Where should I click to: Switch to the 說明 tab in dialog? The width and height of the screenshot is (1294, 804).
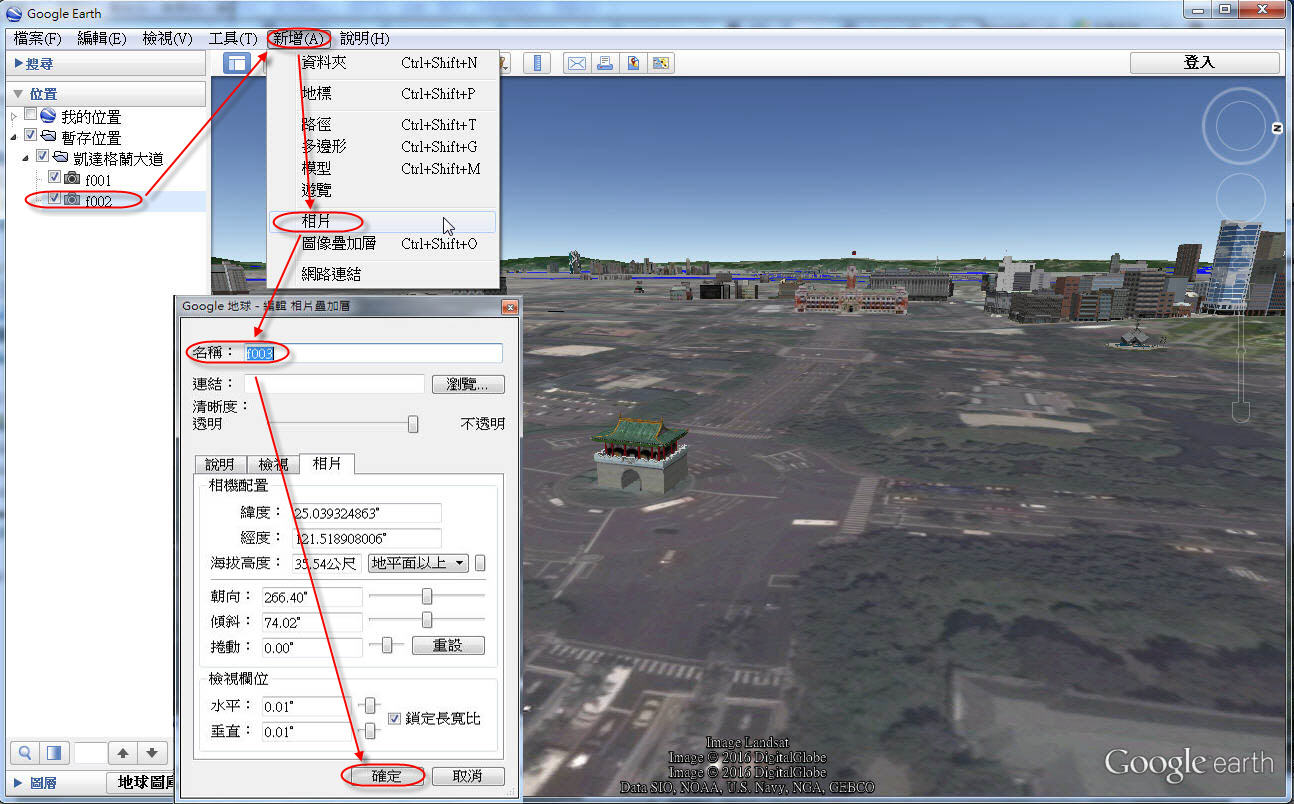point(220,464)
